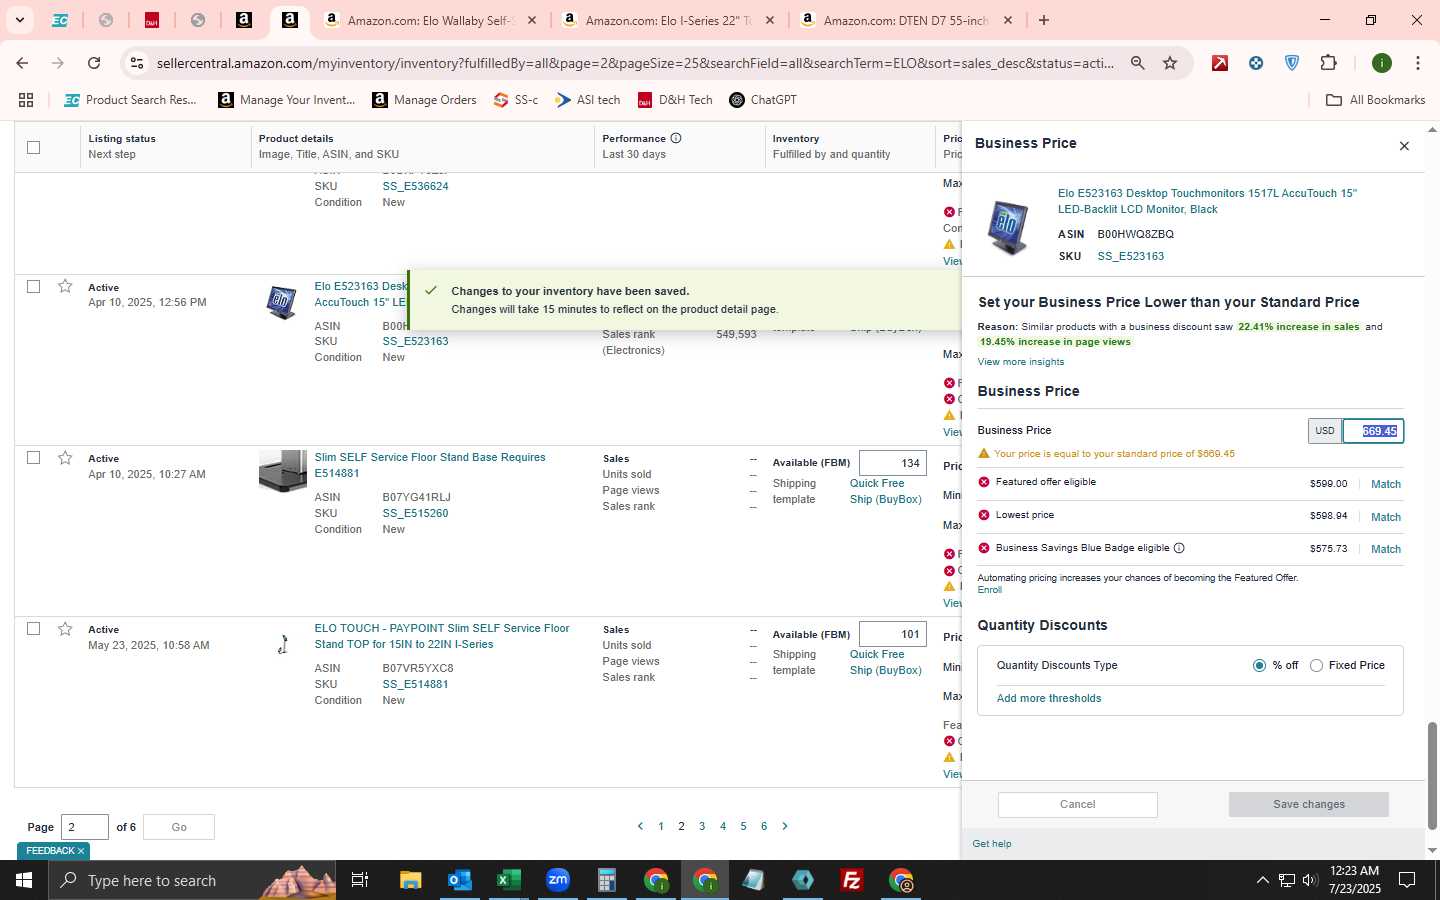Check the box for the Slim SELF Service Floor Stand Base row
1440x900 pixels.
click(x=33, y=457)
